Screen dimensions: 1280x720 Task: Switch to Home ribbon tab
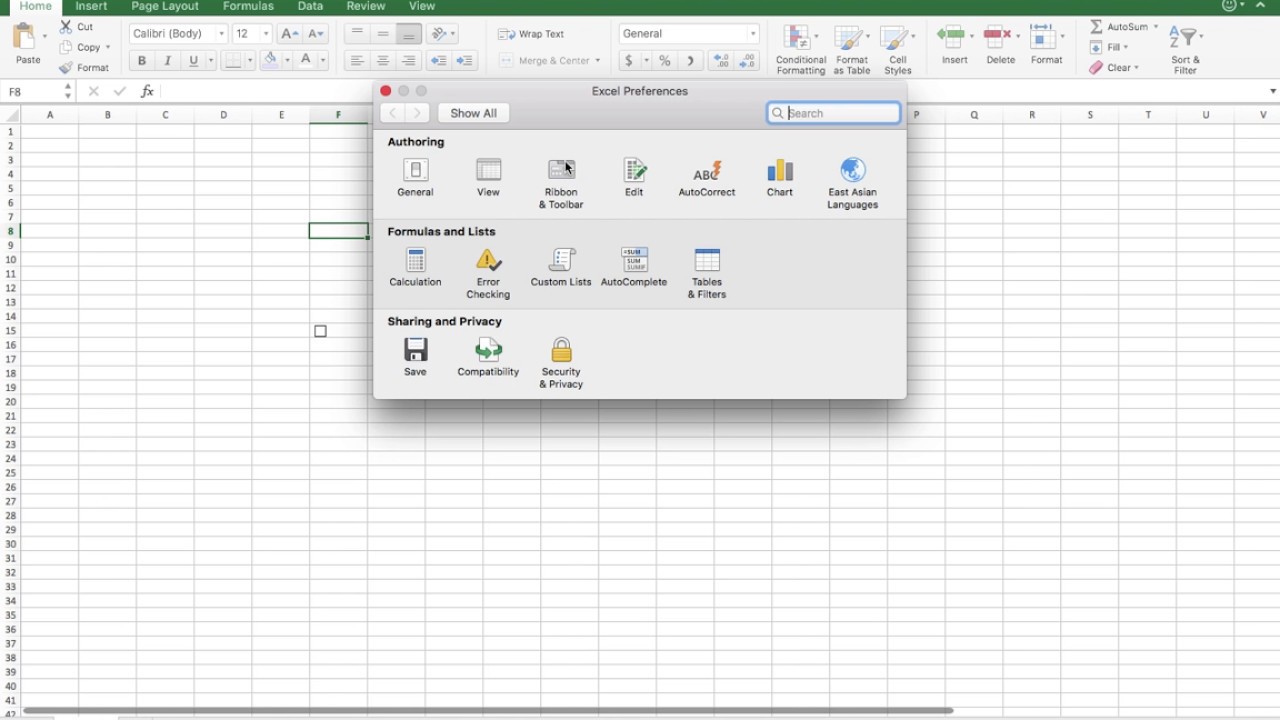[35, 6]
